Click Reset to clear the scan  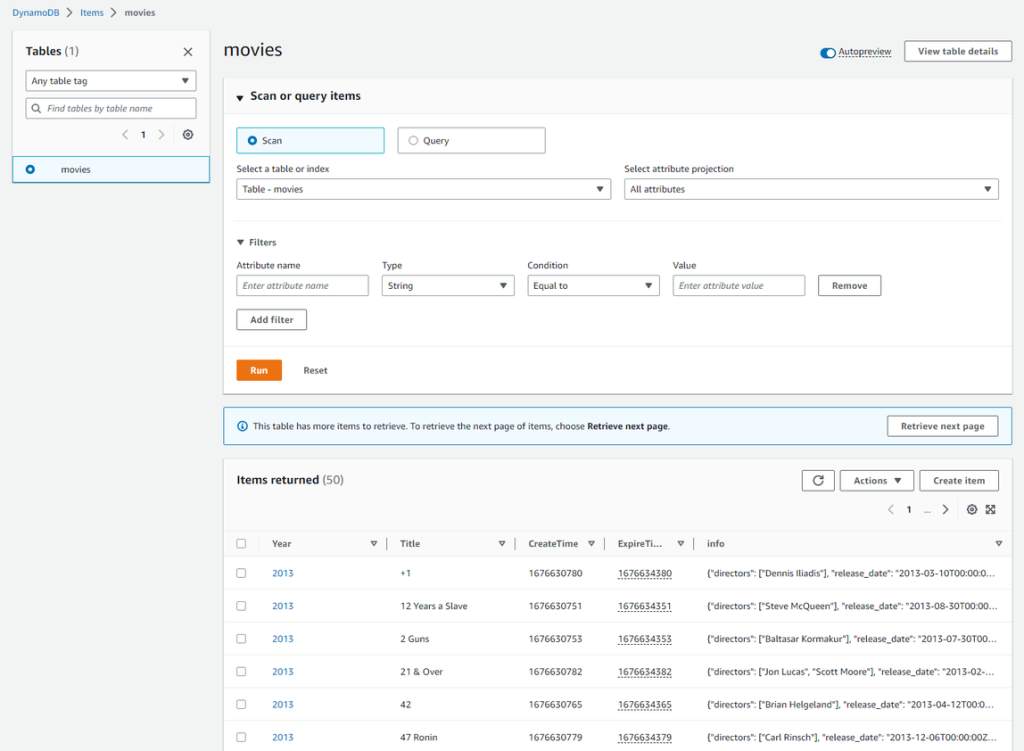point(315,370)
